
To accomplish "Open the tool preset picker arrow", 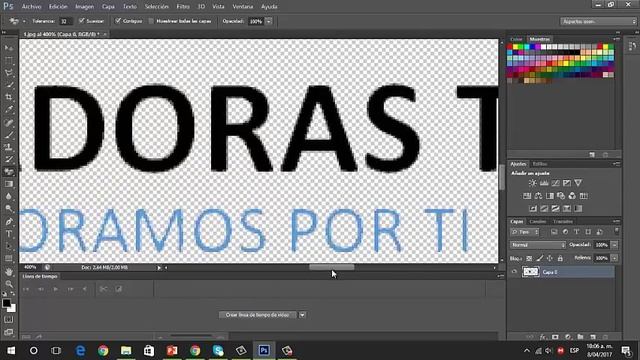I will (24, 21).
